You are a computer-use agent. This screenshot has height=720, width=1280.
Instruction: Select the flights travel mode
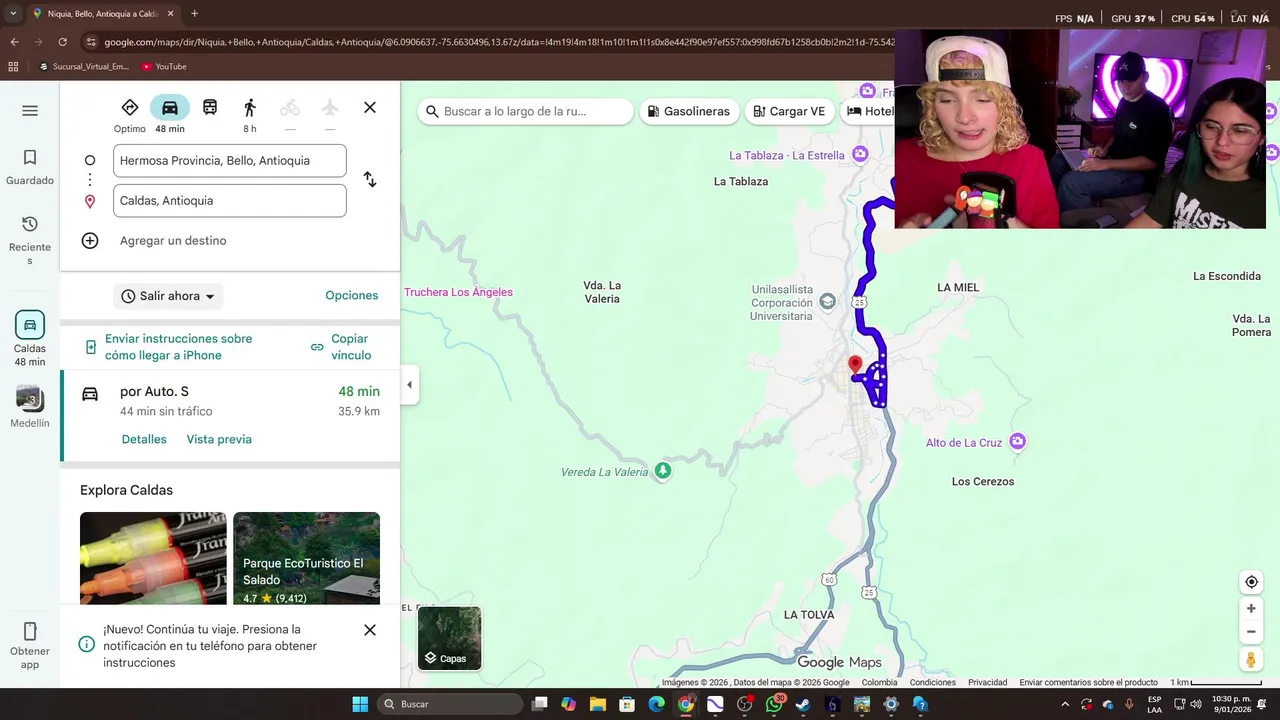[x=330, y=108]
